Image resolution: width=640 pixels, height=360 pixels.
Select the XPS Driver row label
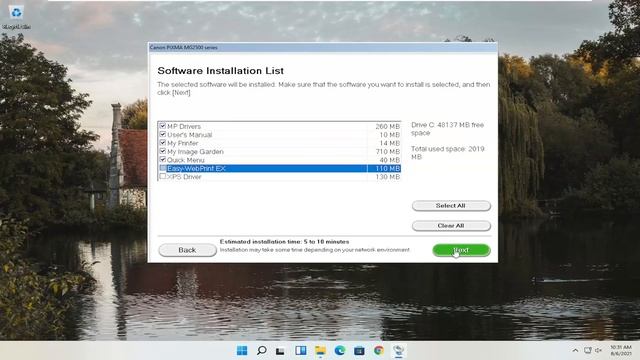click(x=184, y=177)
